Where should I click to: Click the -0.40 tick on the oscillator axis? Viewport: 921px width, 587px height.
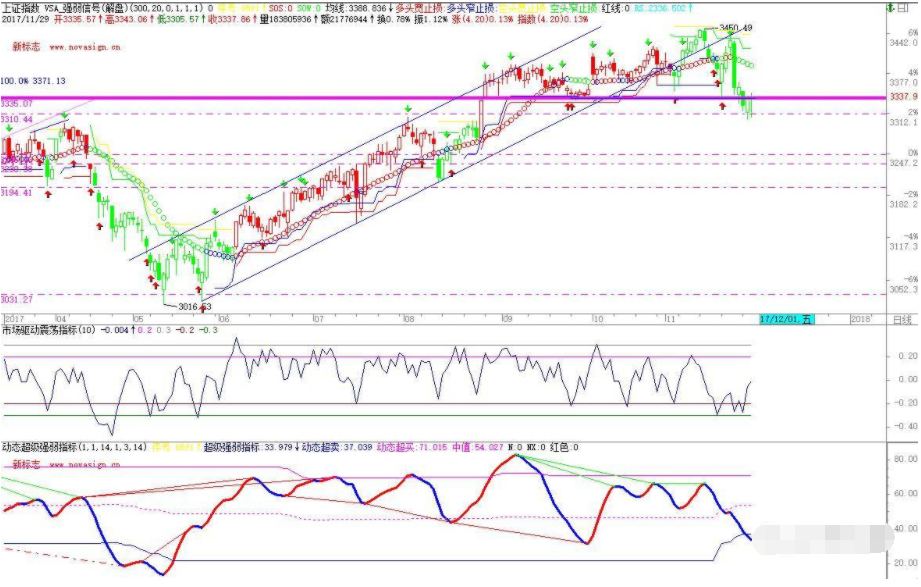pos(907,426)
